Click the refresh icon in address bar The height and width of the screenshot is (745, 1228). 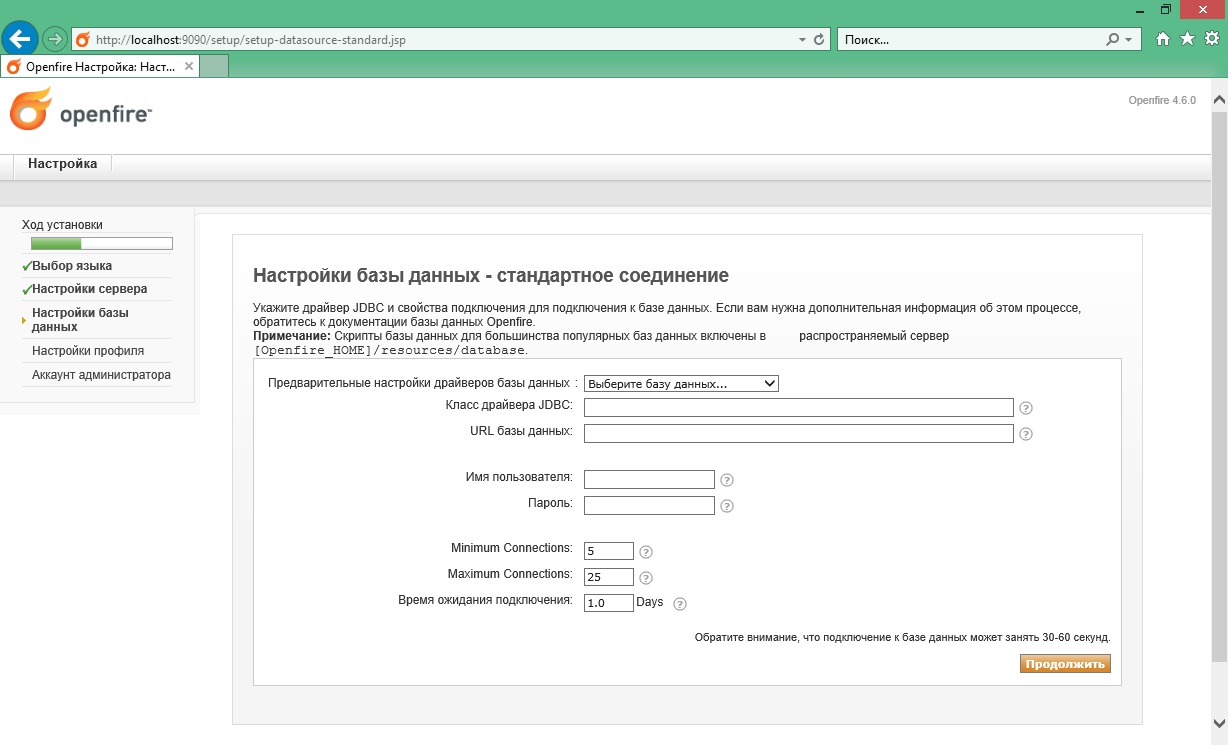[x=819, y=40]
